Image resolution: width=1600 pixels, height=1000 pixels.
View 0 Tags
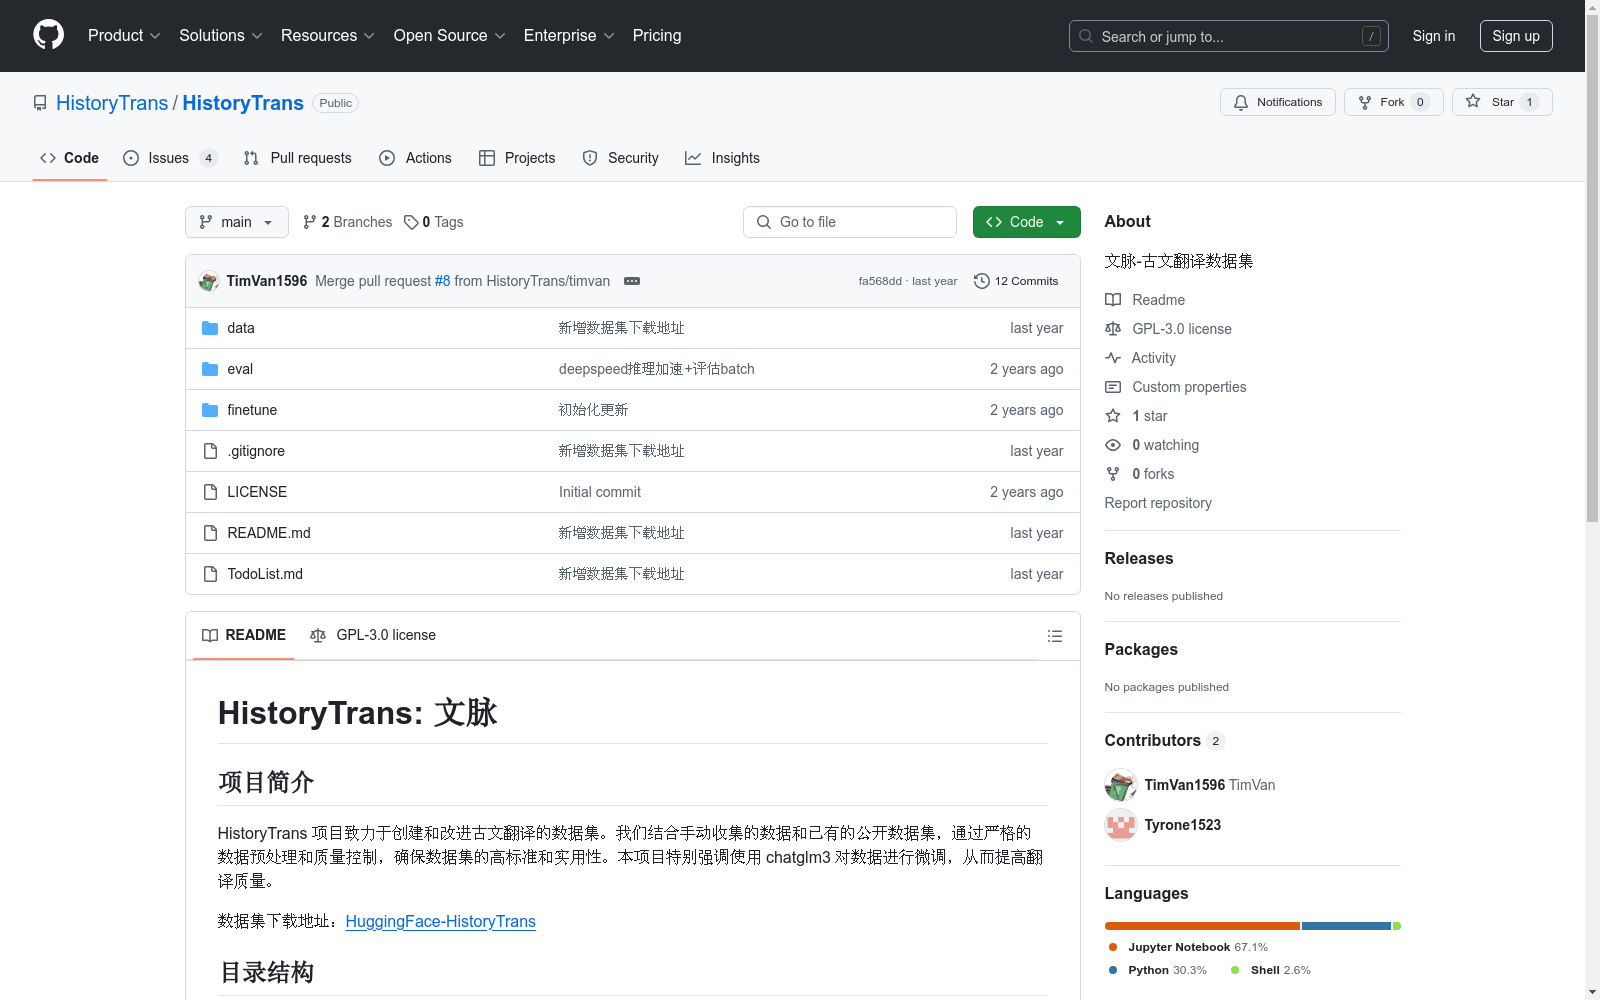click(434, 222)
